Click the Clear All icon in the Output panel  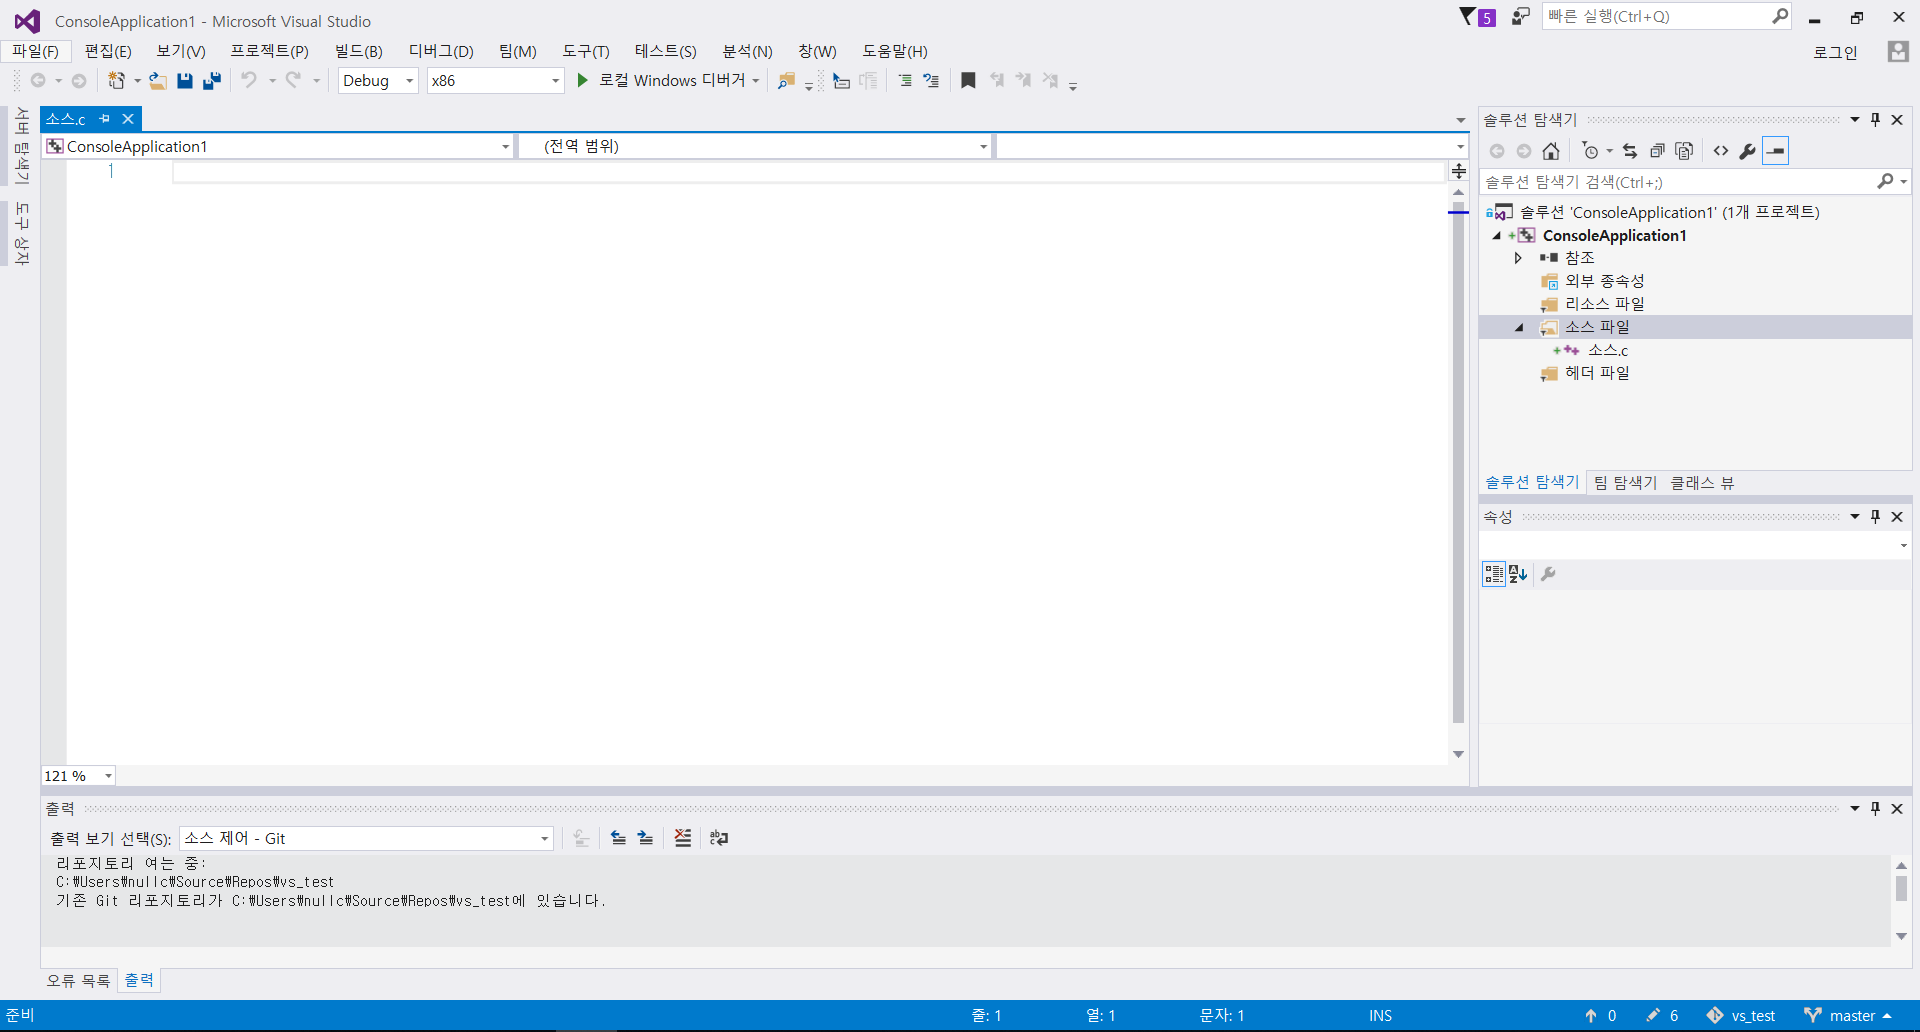pos(683,838)
